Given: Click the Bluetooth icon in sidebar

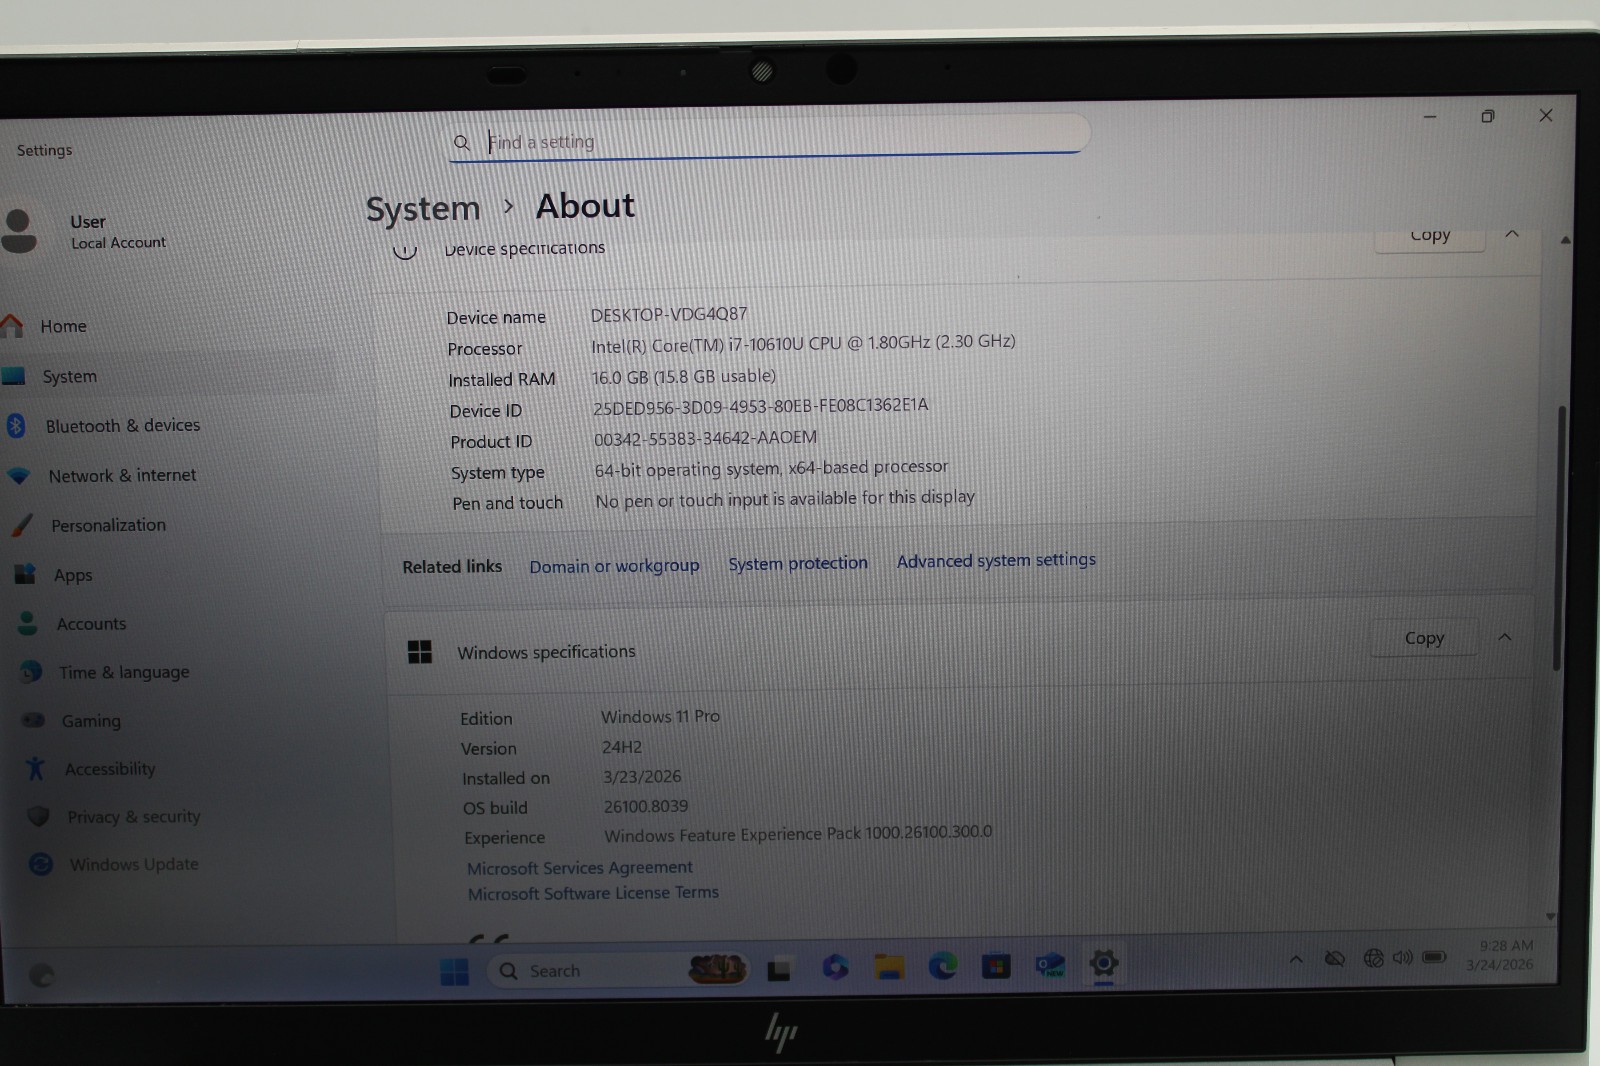Looking at the screenshot, I should [x=16, y=426].
